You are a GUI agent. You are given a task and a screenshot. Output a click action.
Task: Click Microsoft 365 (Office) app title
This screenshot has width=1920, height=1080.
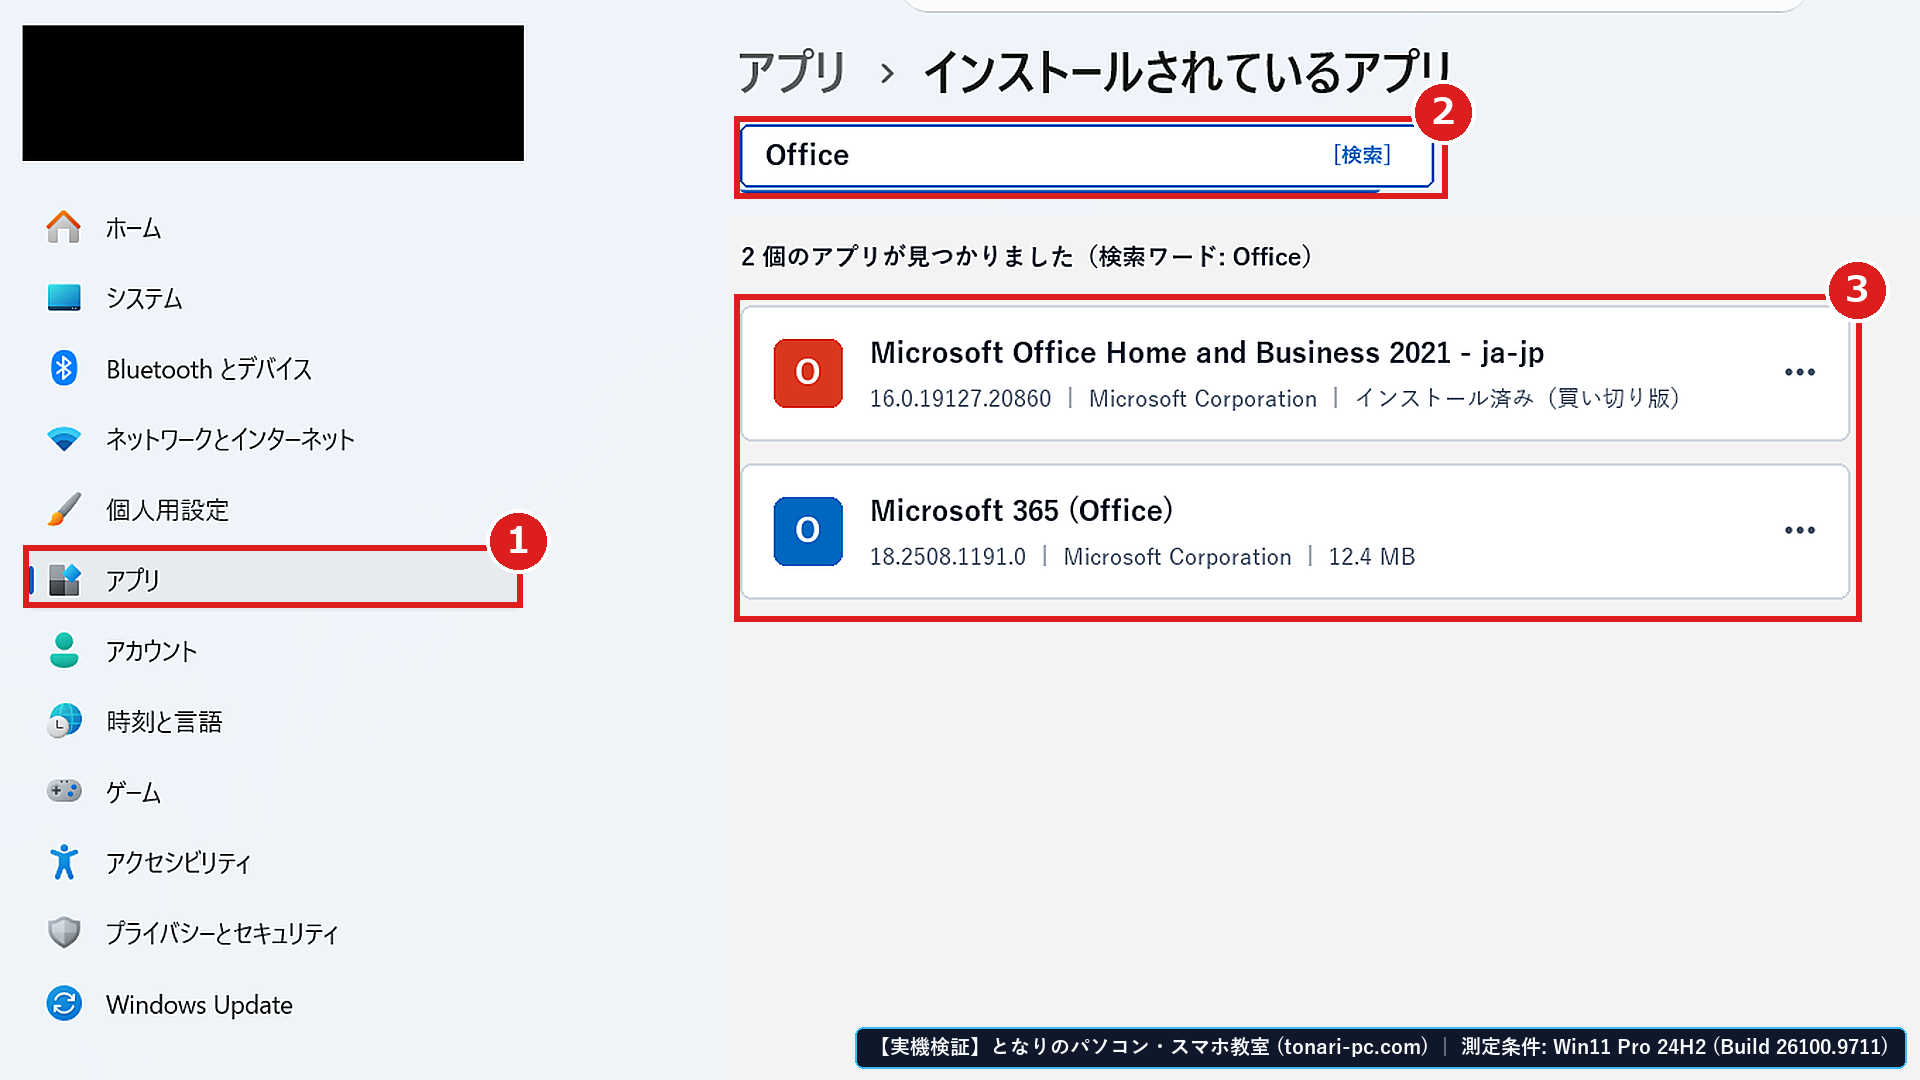tap(1021, 510)
